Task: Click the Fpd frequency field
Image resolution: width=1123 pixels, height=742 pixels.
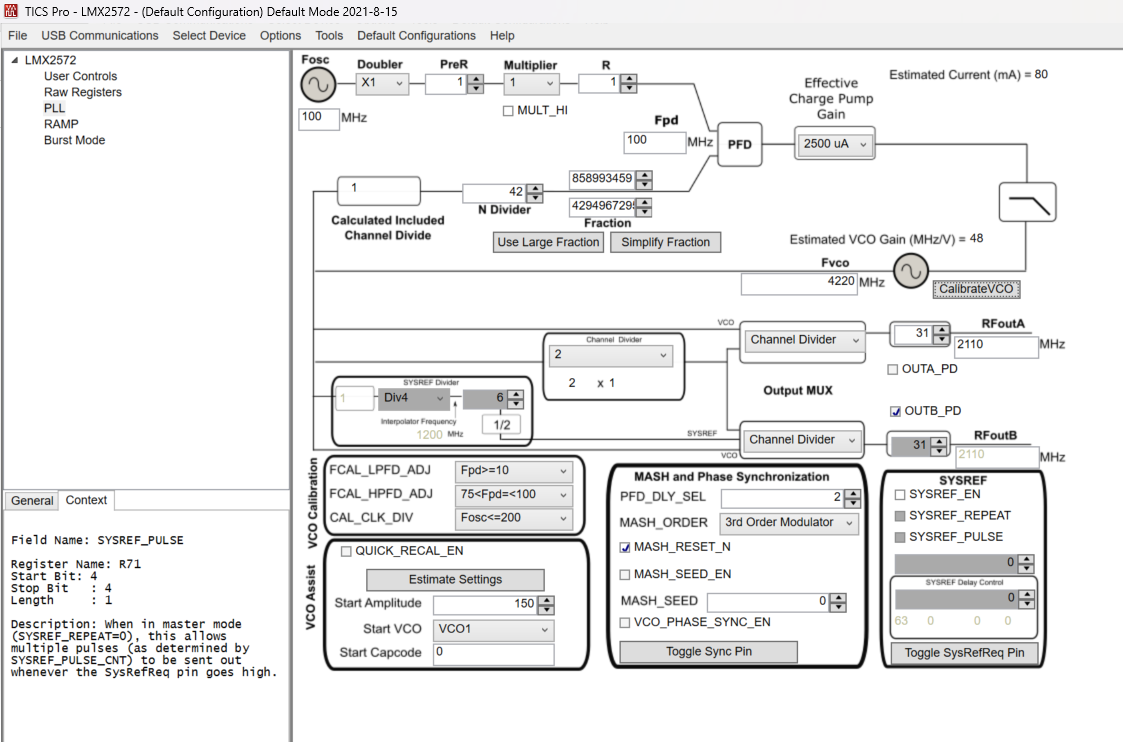Action: pyautogui.click(x=655, y=142)
